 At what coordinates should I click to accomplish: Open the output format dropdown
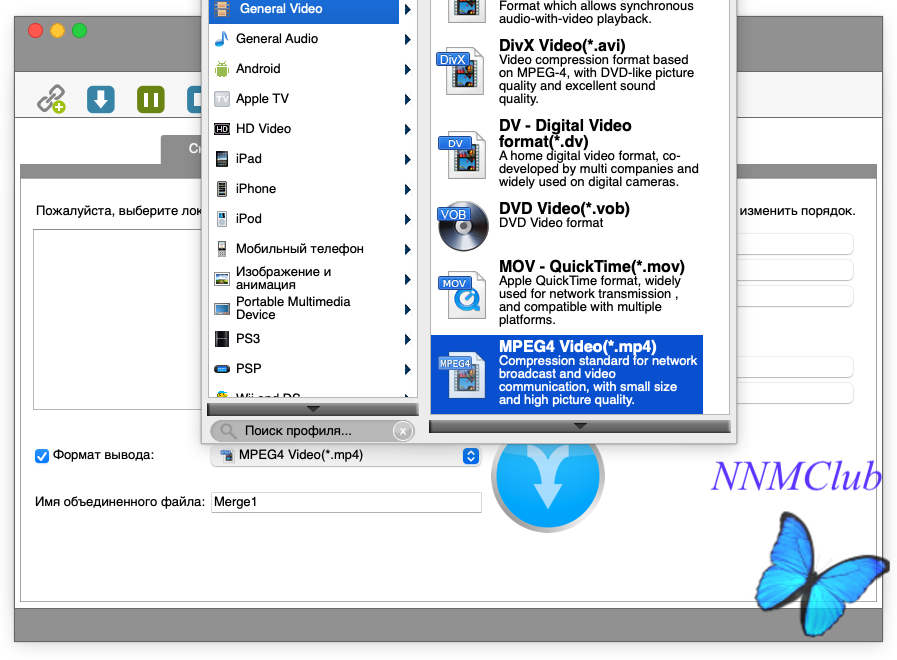coord(346,455)
